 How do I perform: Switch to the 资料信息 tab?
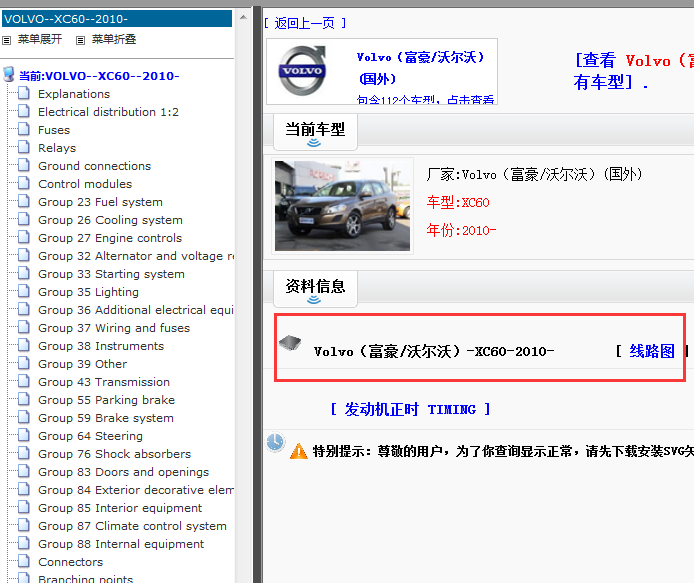tap(315, 289)
